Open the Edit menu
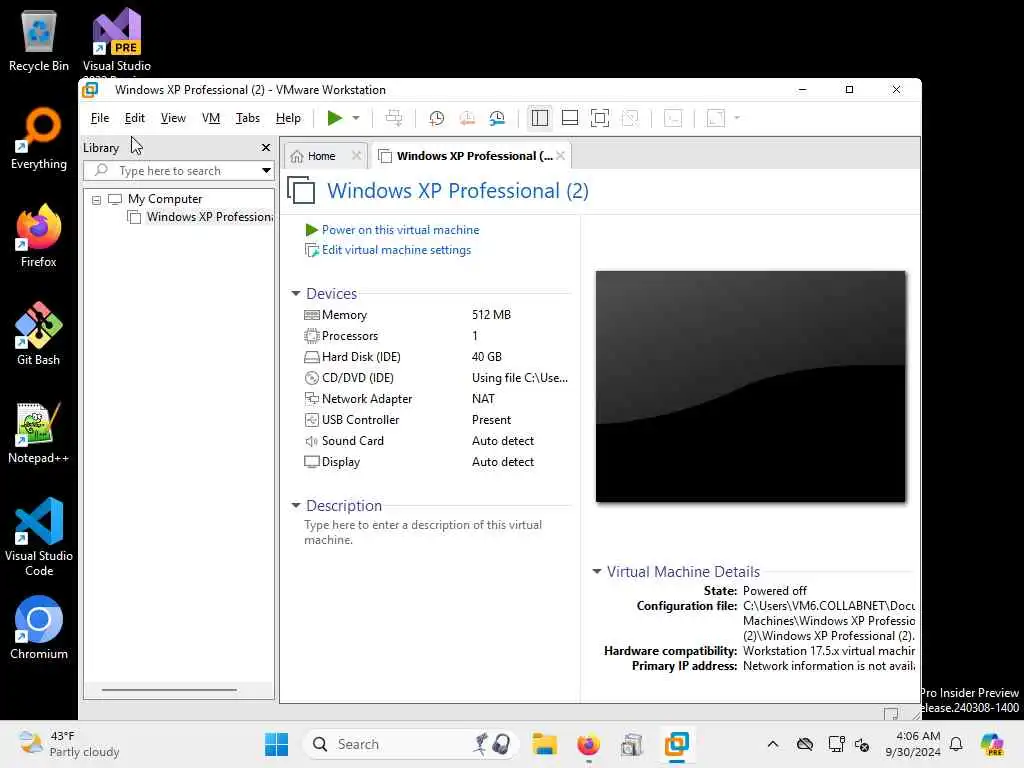 click(135, 118)
